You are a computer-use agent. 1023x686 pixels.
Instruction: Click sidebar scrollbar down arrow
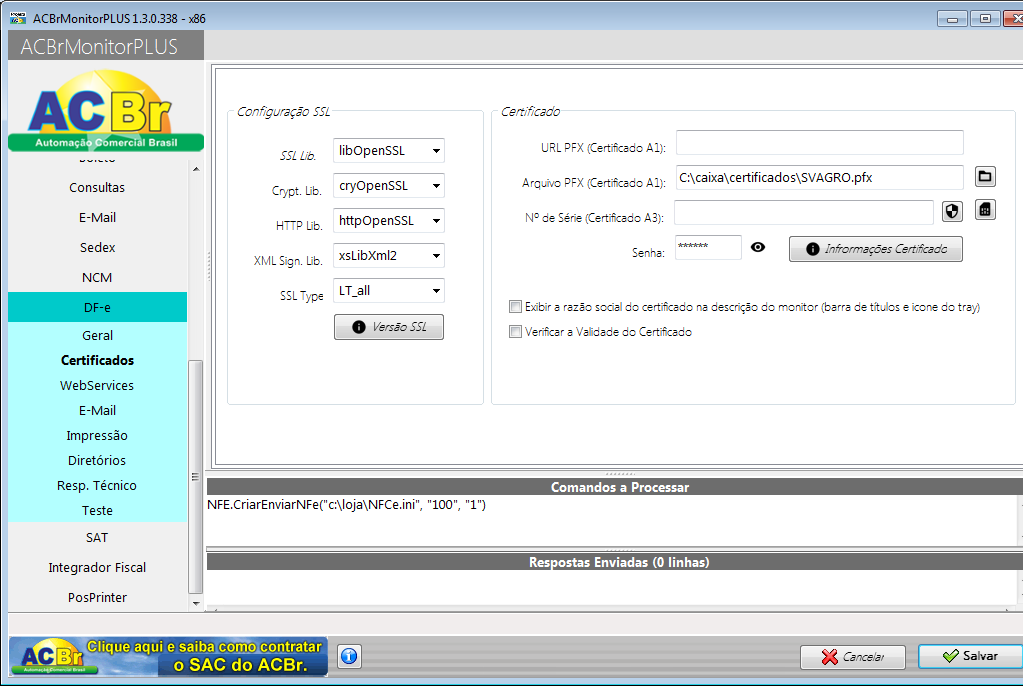click(196, 604)
